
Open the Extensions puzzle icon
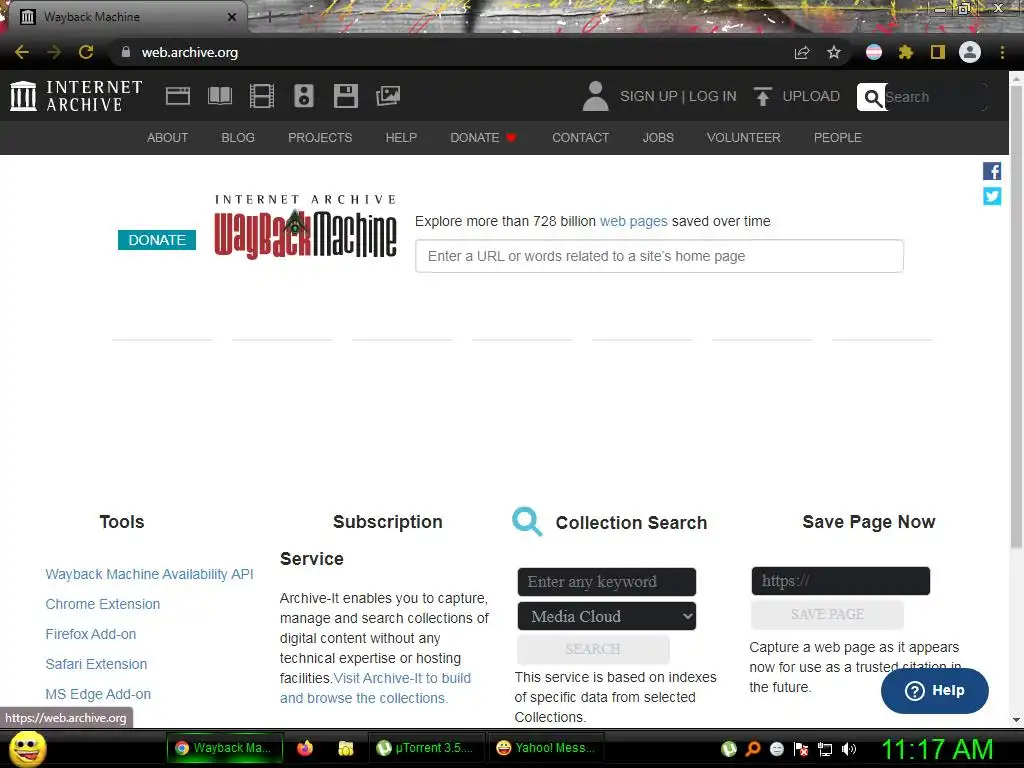tap(905, 52)
